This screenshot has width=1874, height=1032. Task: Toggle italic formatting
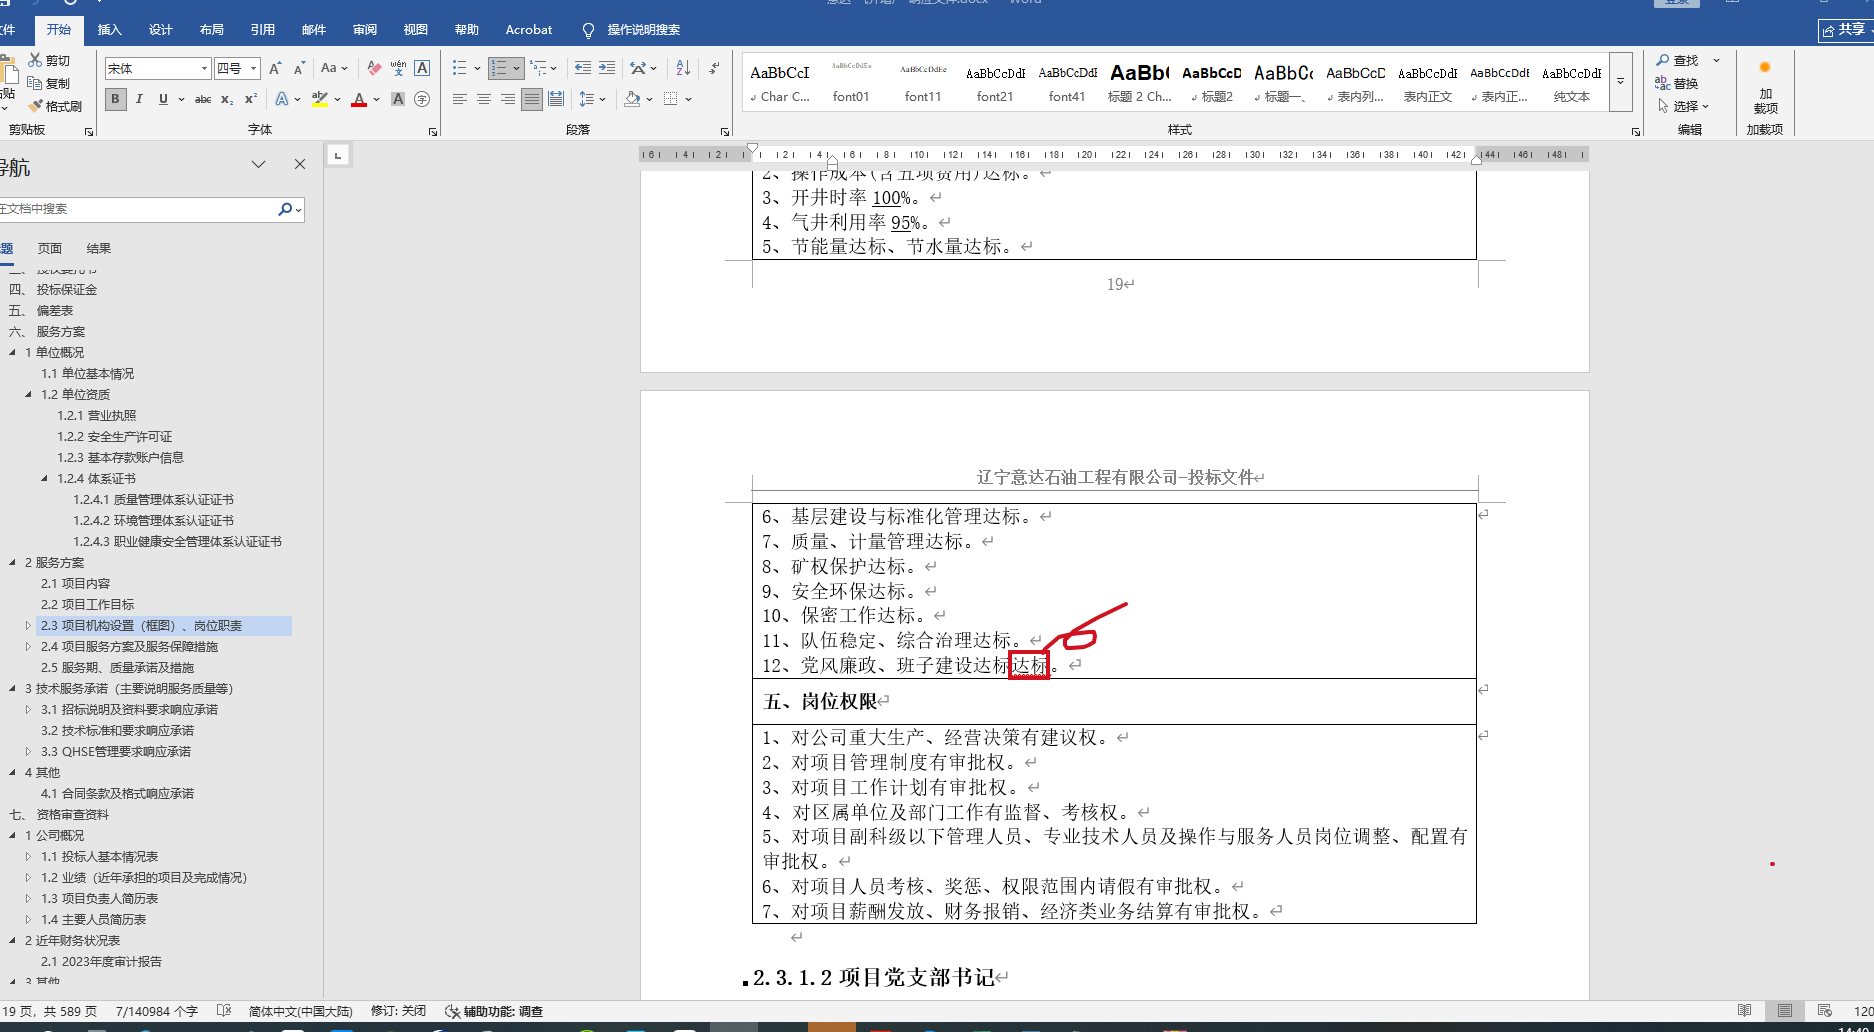139,99
